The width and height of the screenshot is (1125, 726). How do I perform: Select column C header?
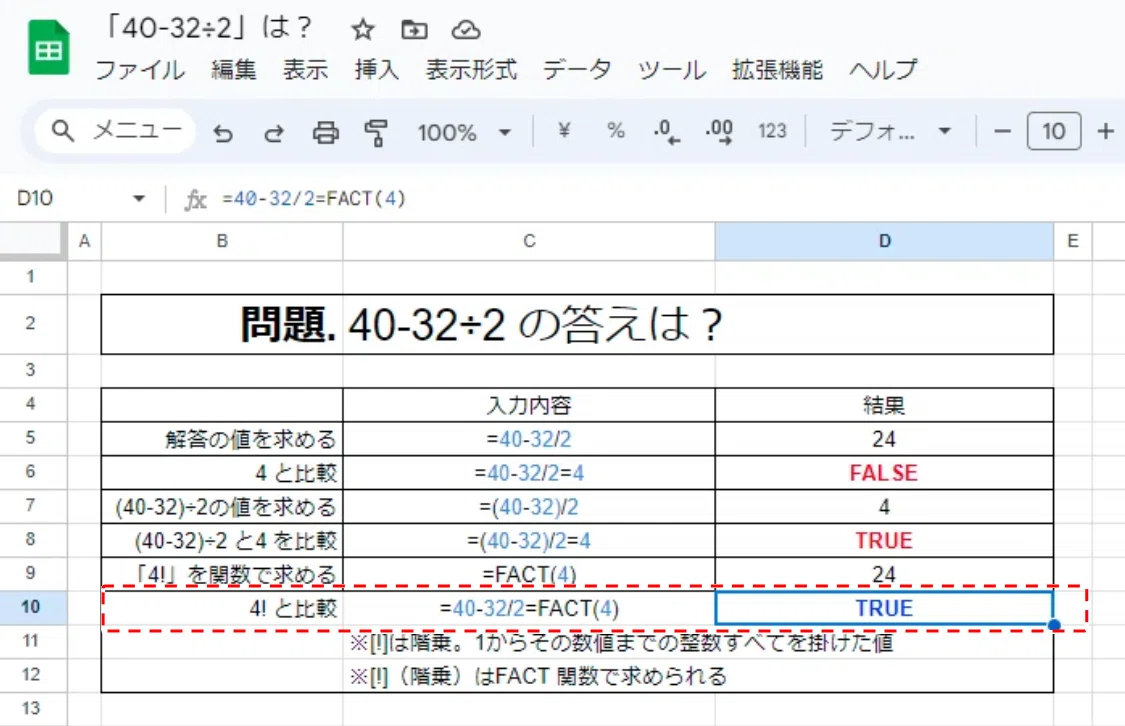point(529,241)
